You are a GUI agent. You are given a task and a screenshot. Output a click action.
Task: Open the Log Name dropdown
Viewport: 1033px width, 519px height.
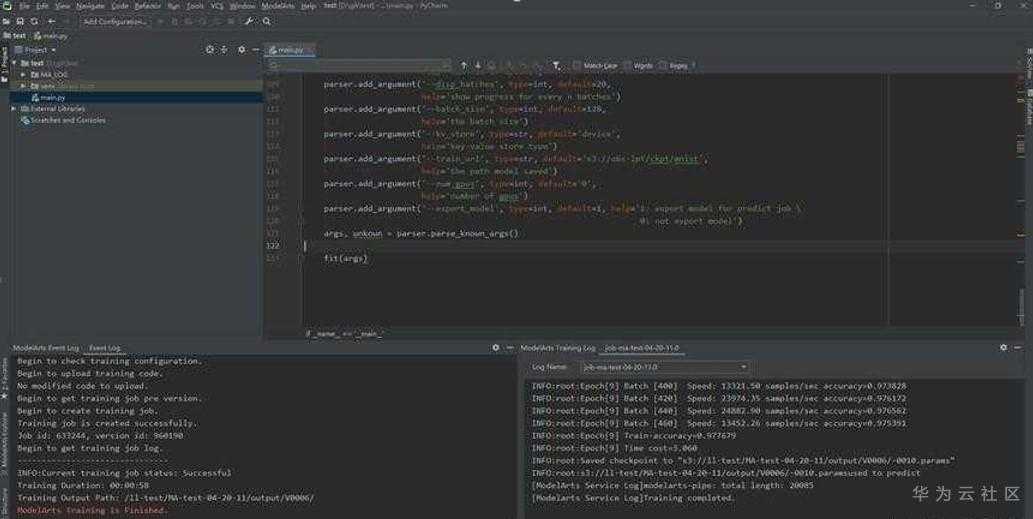tap(665, 367)
